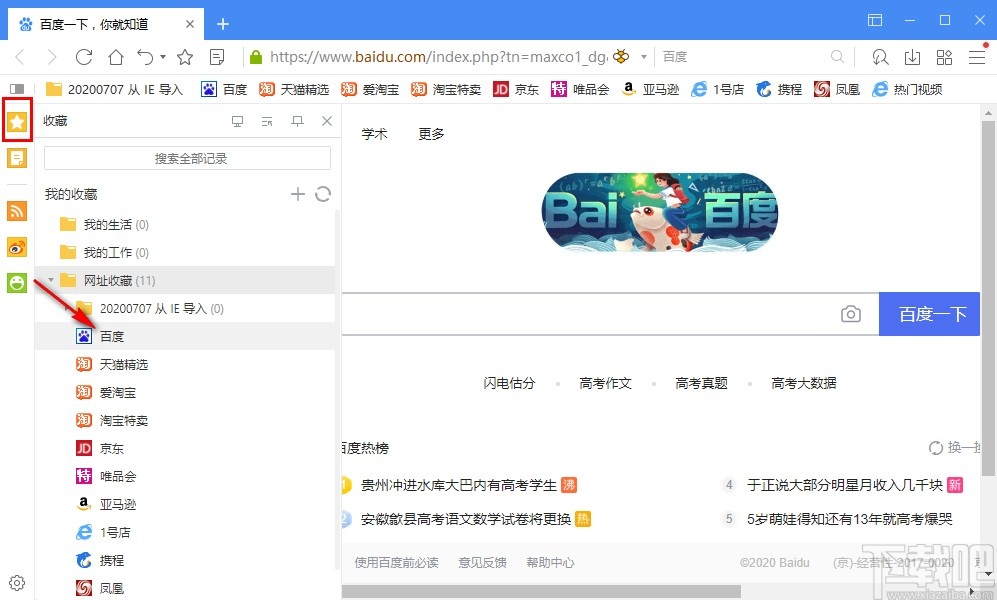Open the favorites star sidebar icon
Viewport: 997px width, 600px height.
17,121
